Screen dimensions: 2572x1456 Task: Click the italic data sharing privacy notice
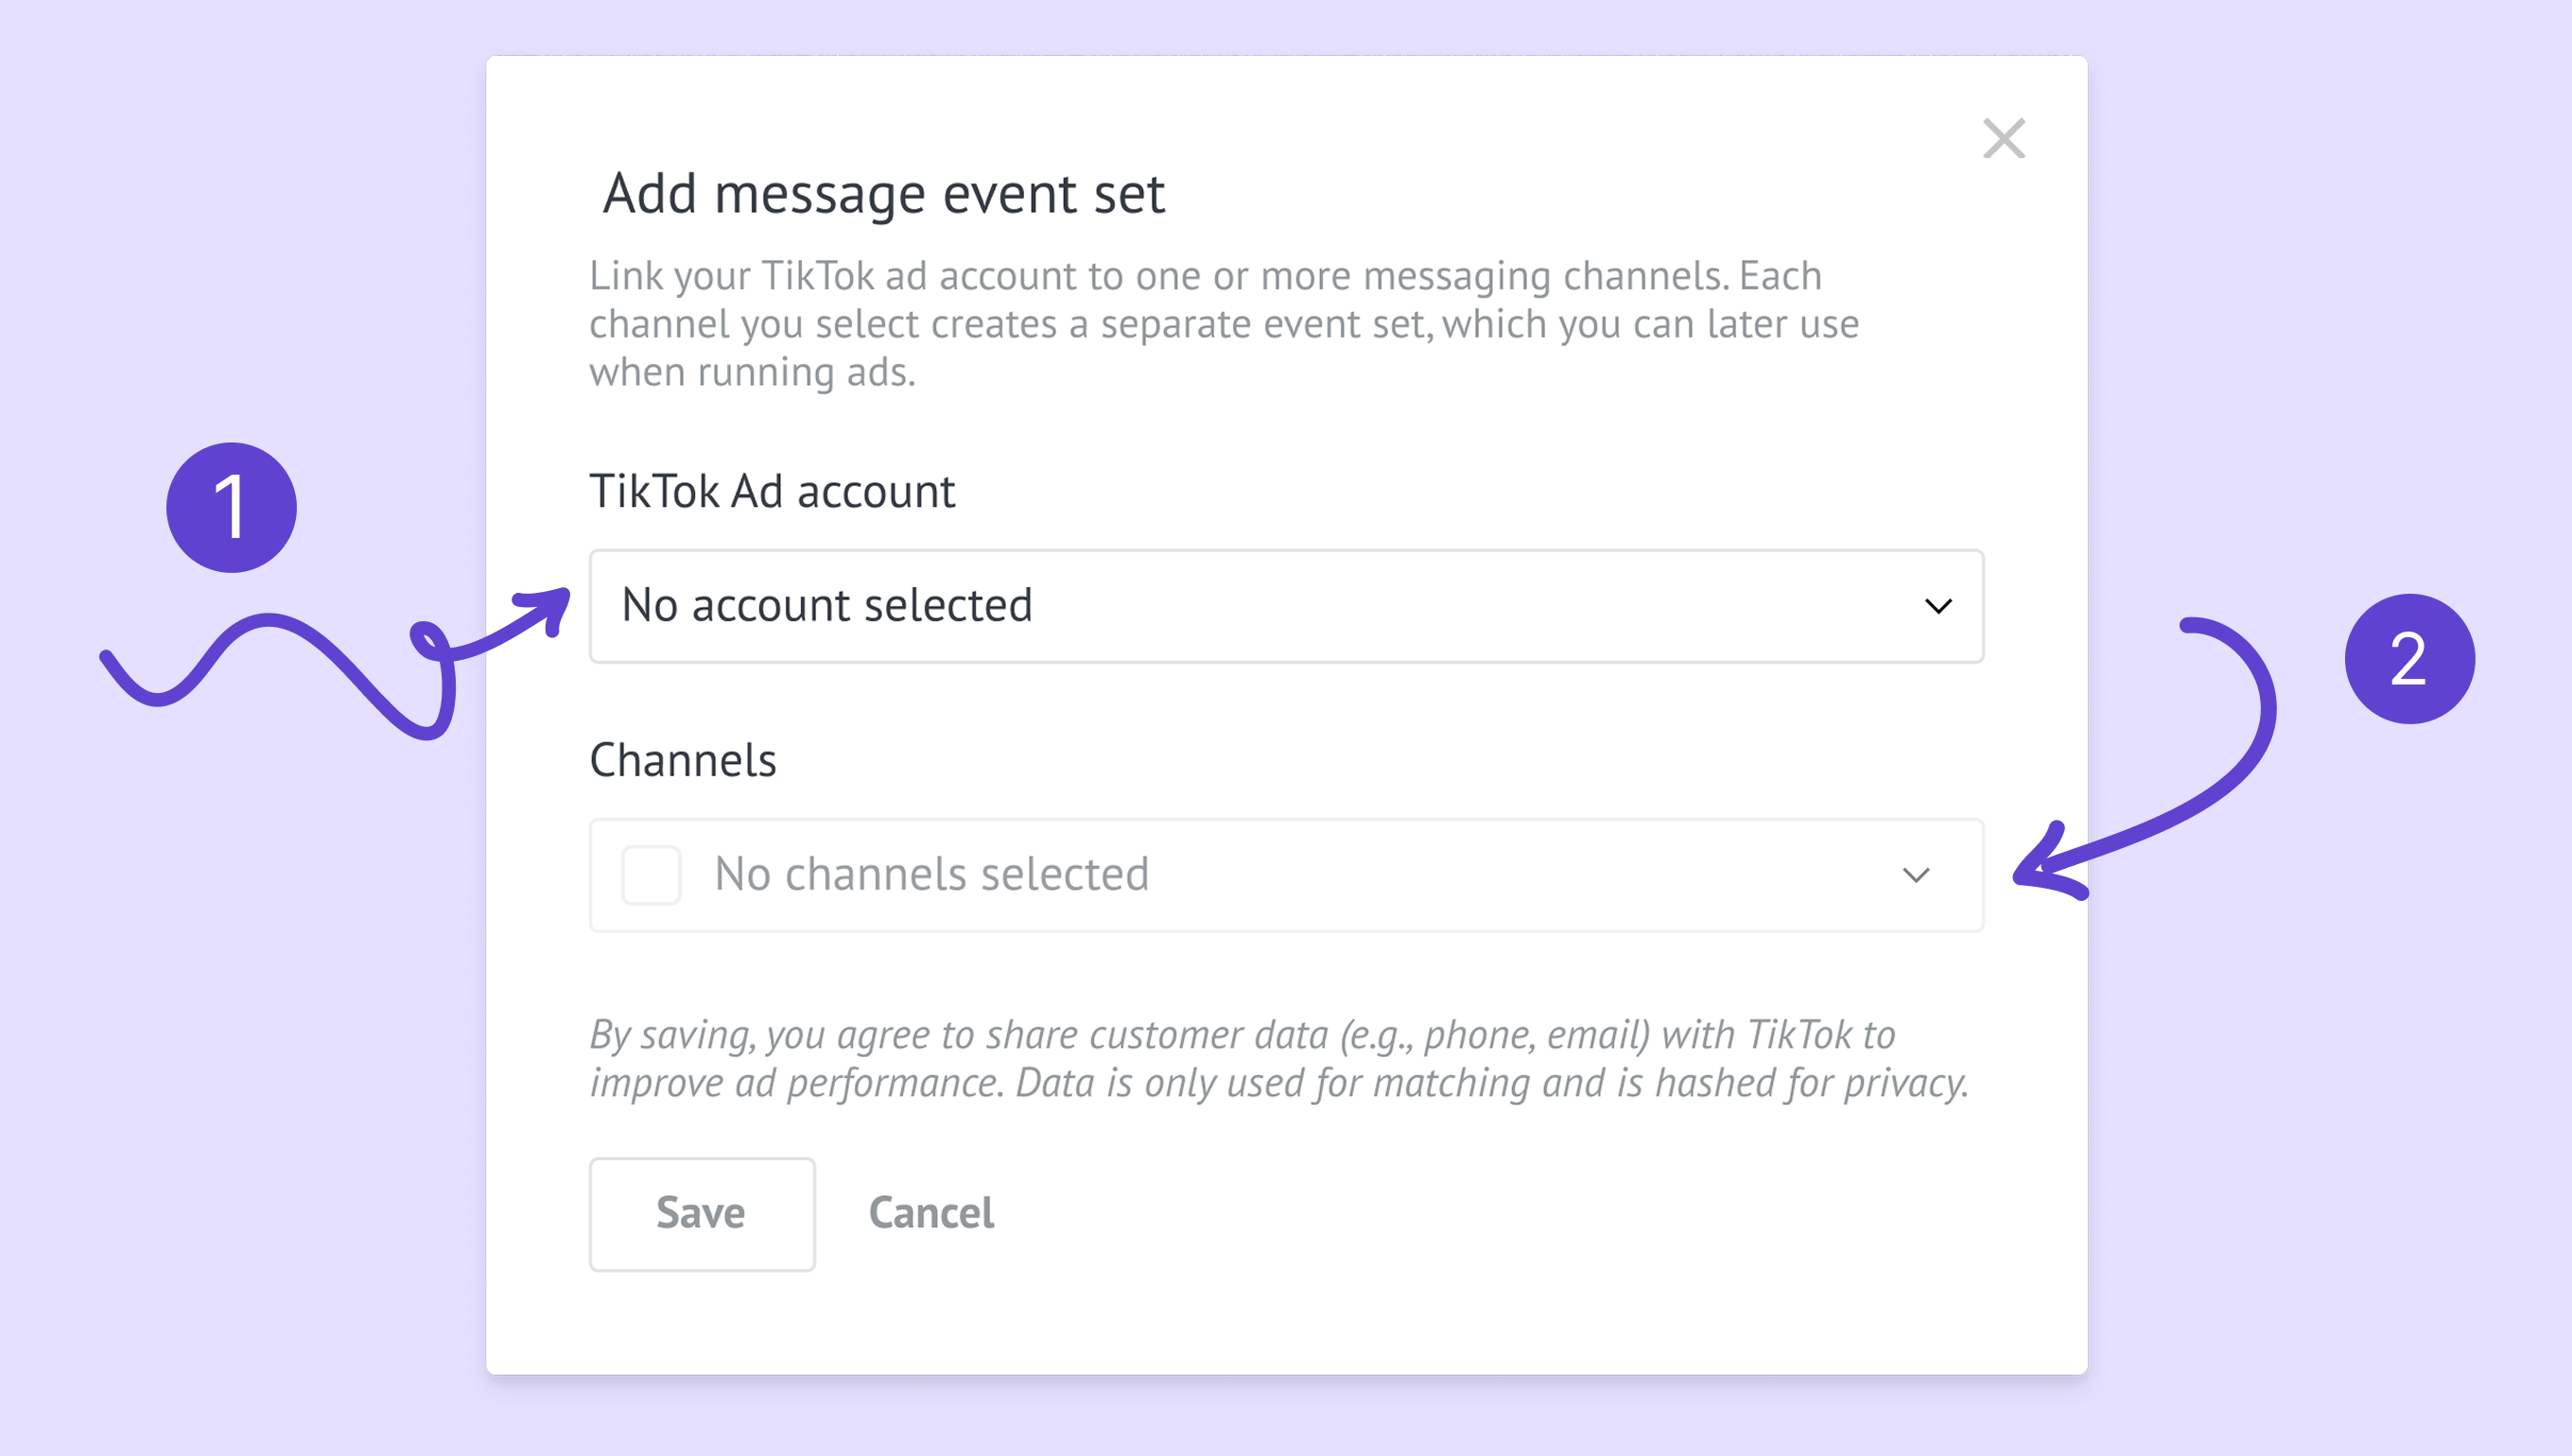coord(1278,1059)
